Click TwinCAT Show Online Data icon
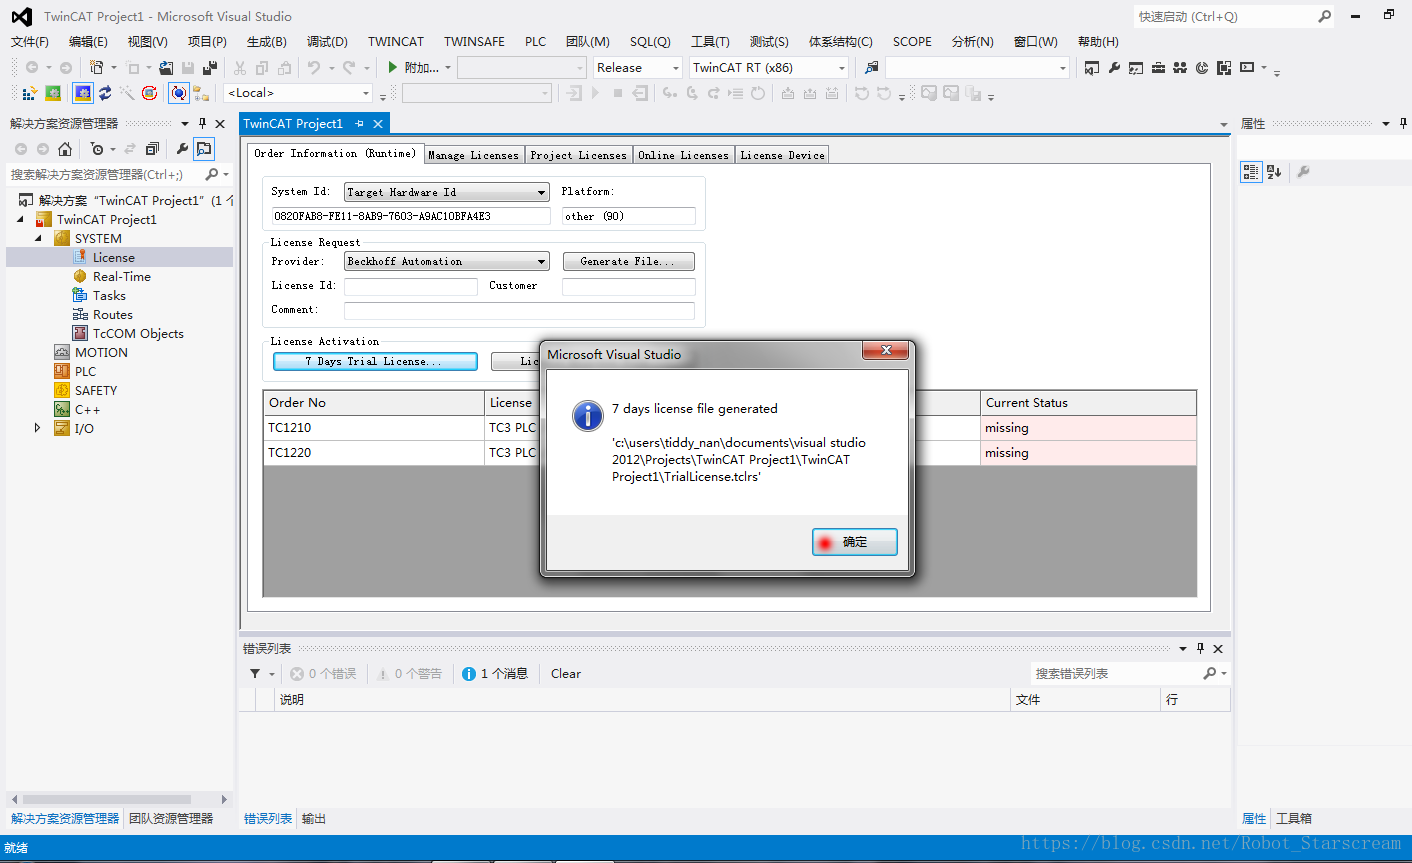1412x863 pixels. [178, 93]
